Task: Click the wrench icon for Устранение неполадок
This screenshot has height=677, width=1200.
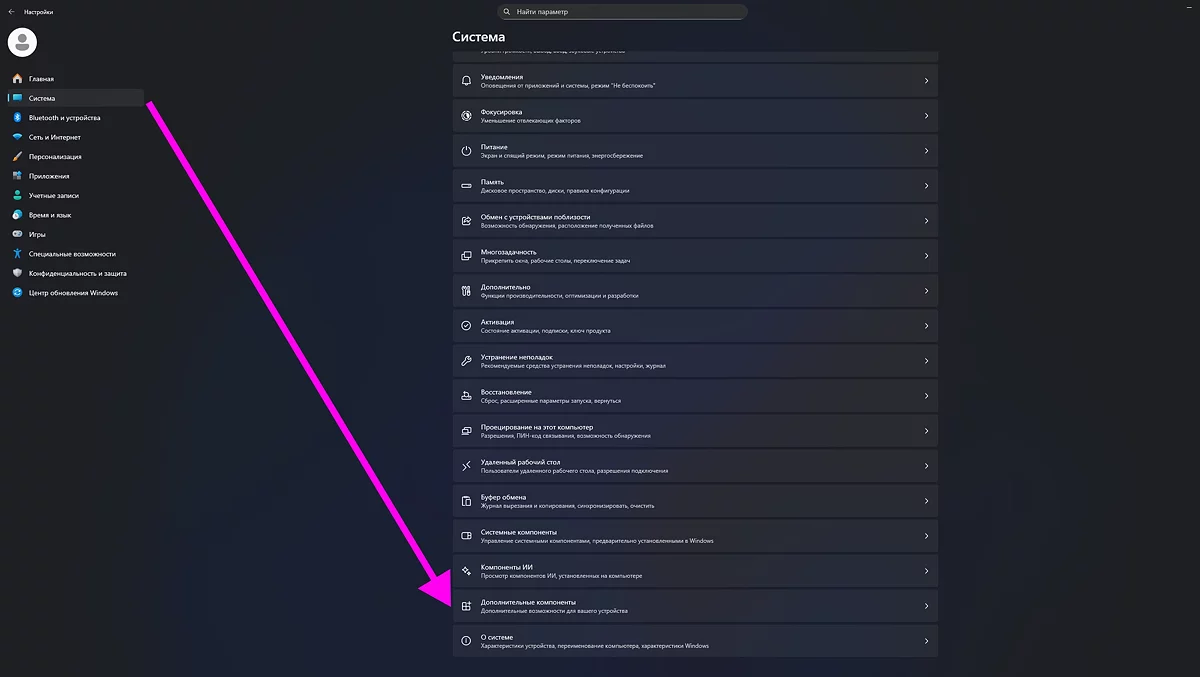Action: pyautogui.click(x=466, y=361)
